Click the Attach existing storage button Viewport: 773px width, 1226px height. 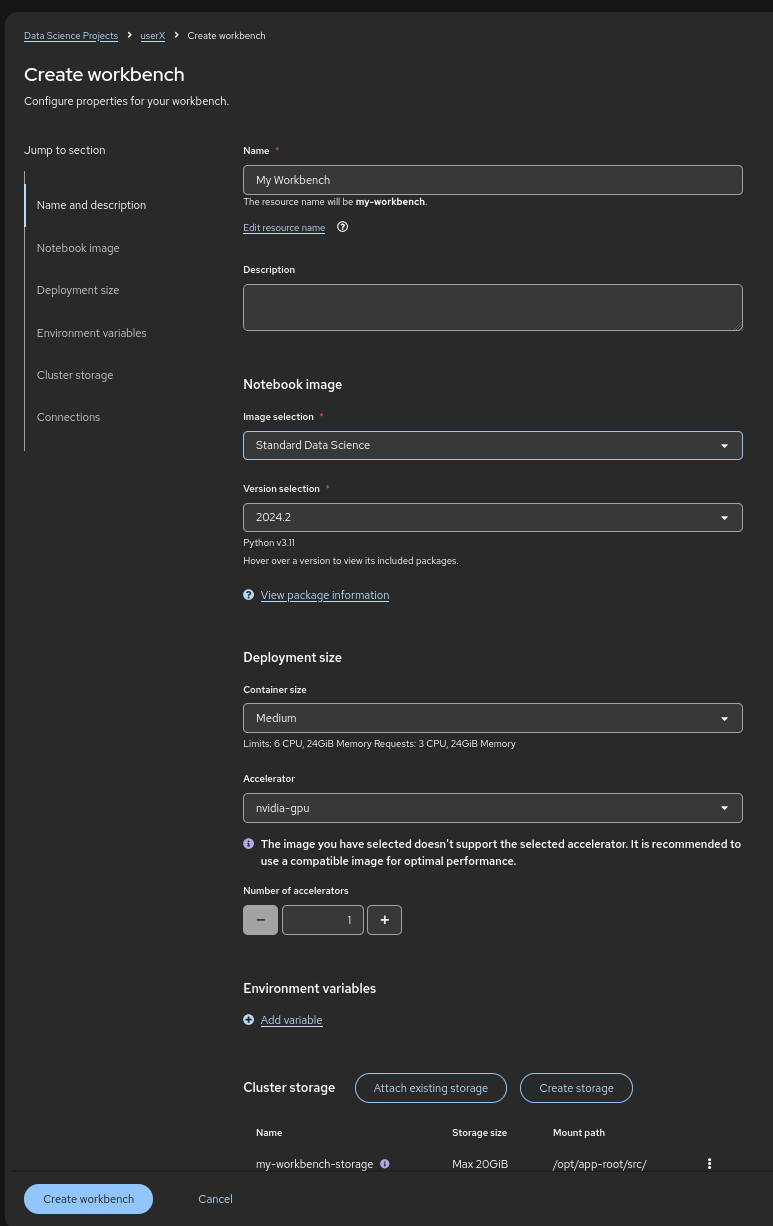coord(431,1088)
